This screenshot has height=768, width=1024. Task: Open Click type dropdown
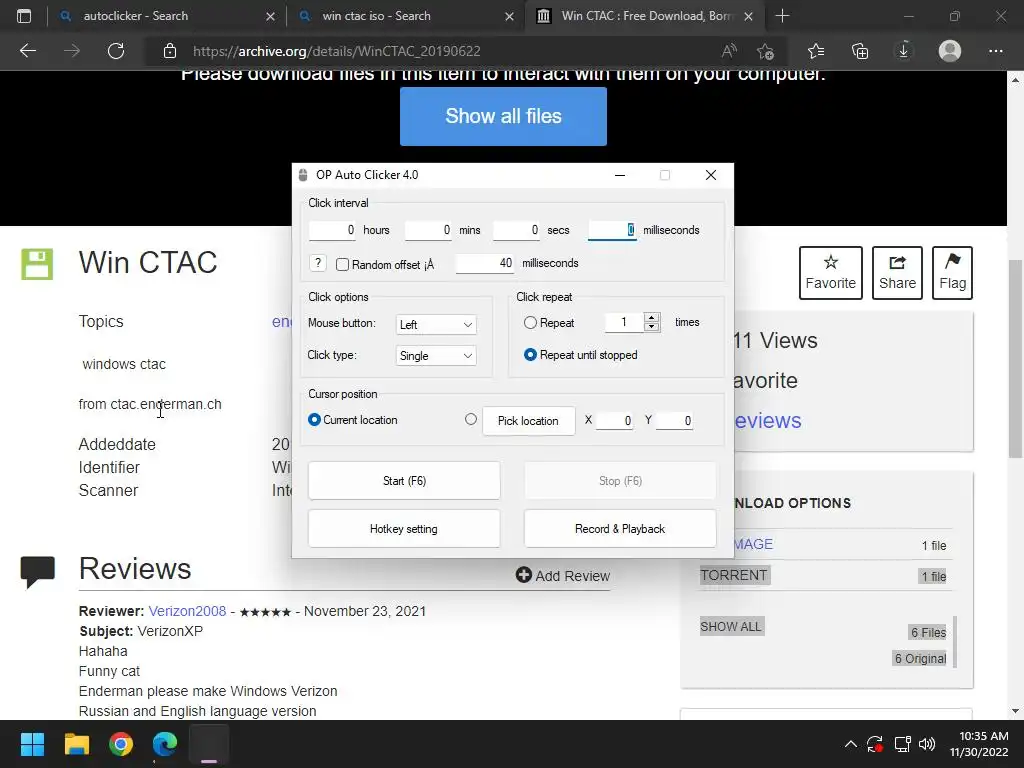(x=436, y=355)
